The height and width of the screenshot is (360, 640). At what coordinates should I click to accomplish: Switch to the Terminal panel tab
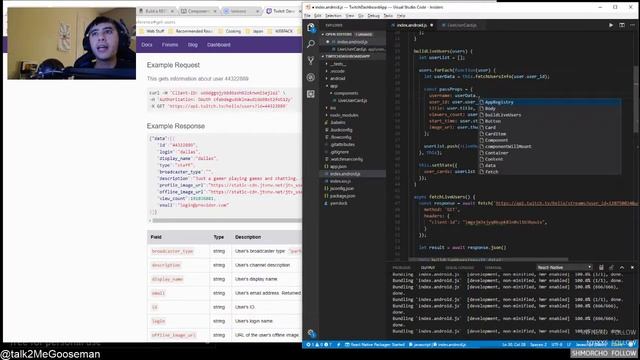point(493,268)
